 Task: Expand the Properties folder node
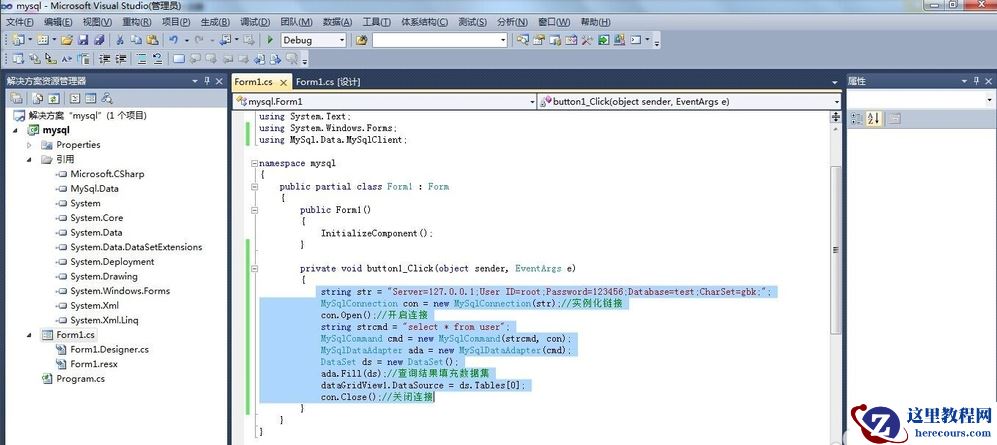point(30,145)
